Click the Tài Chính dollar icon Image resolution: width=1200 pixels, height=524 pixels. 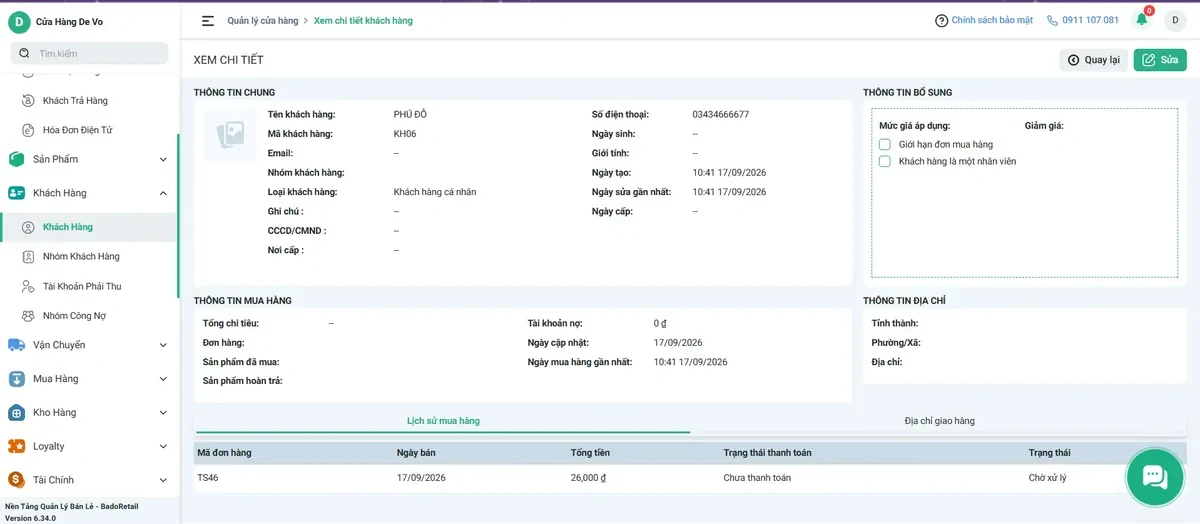[x=16, y=480]
